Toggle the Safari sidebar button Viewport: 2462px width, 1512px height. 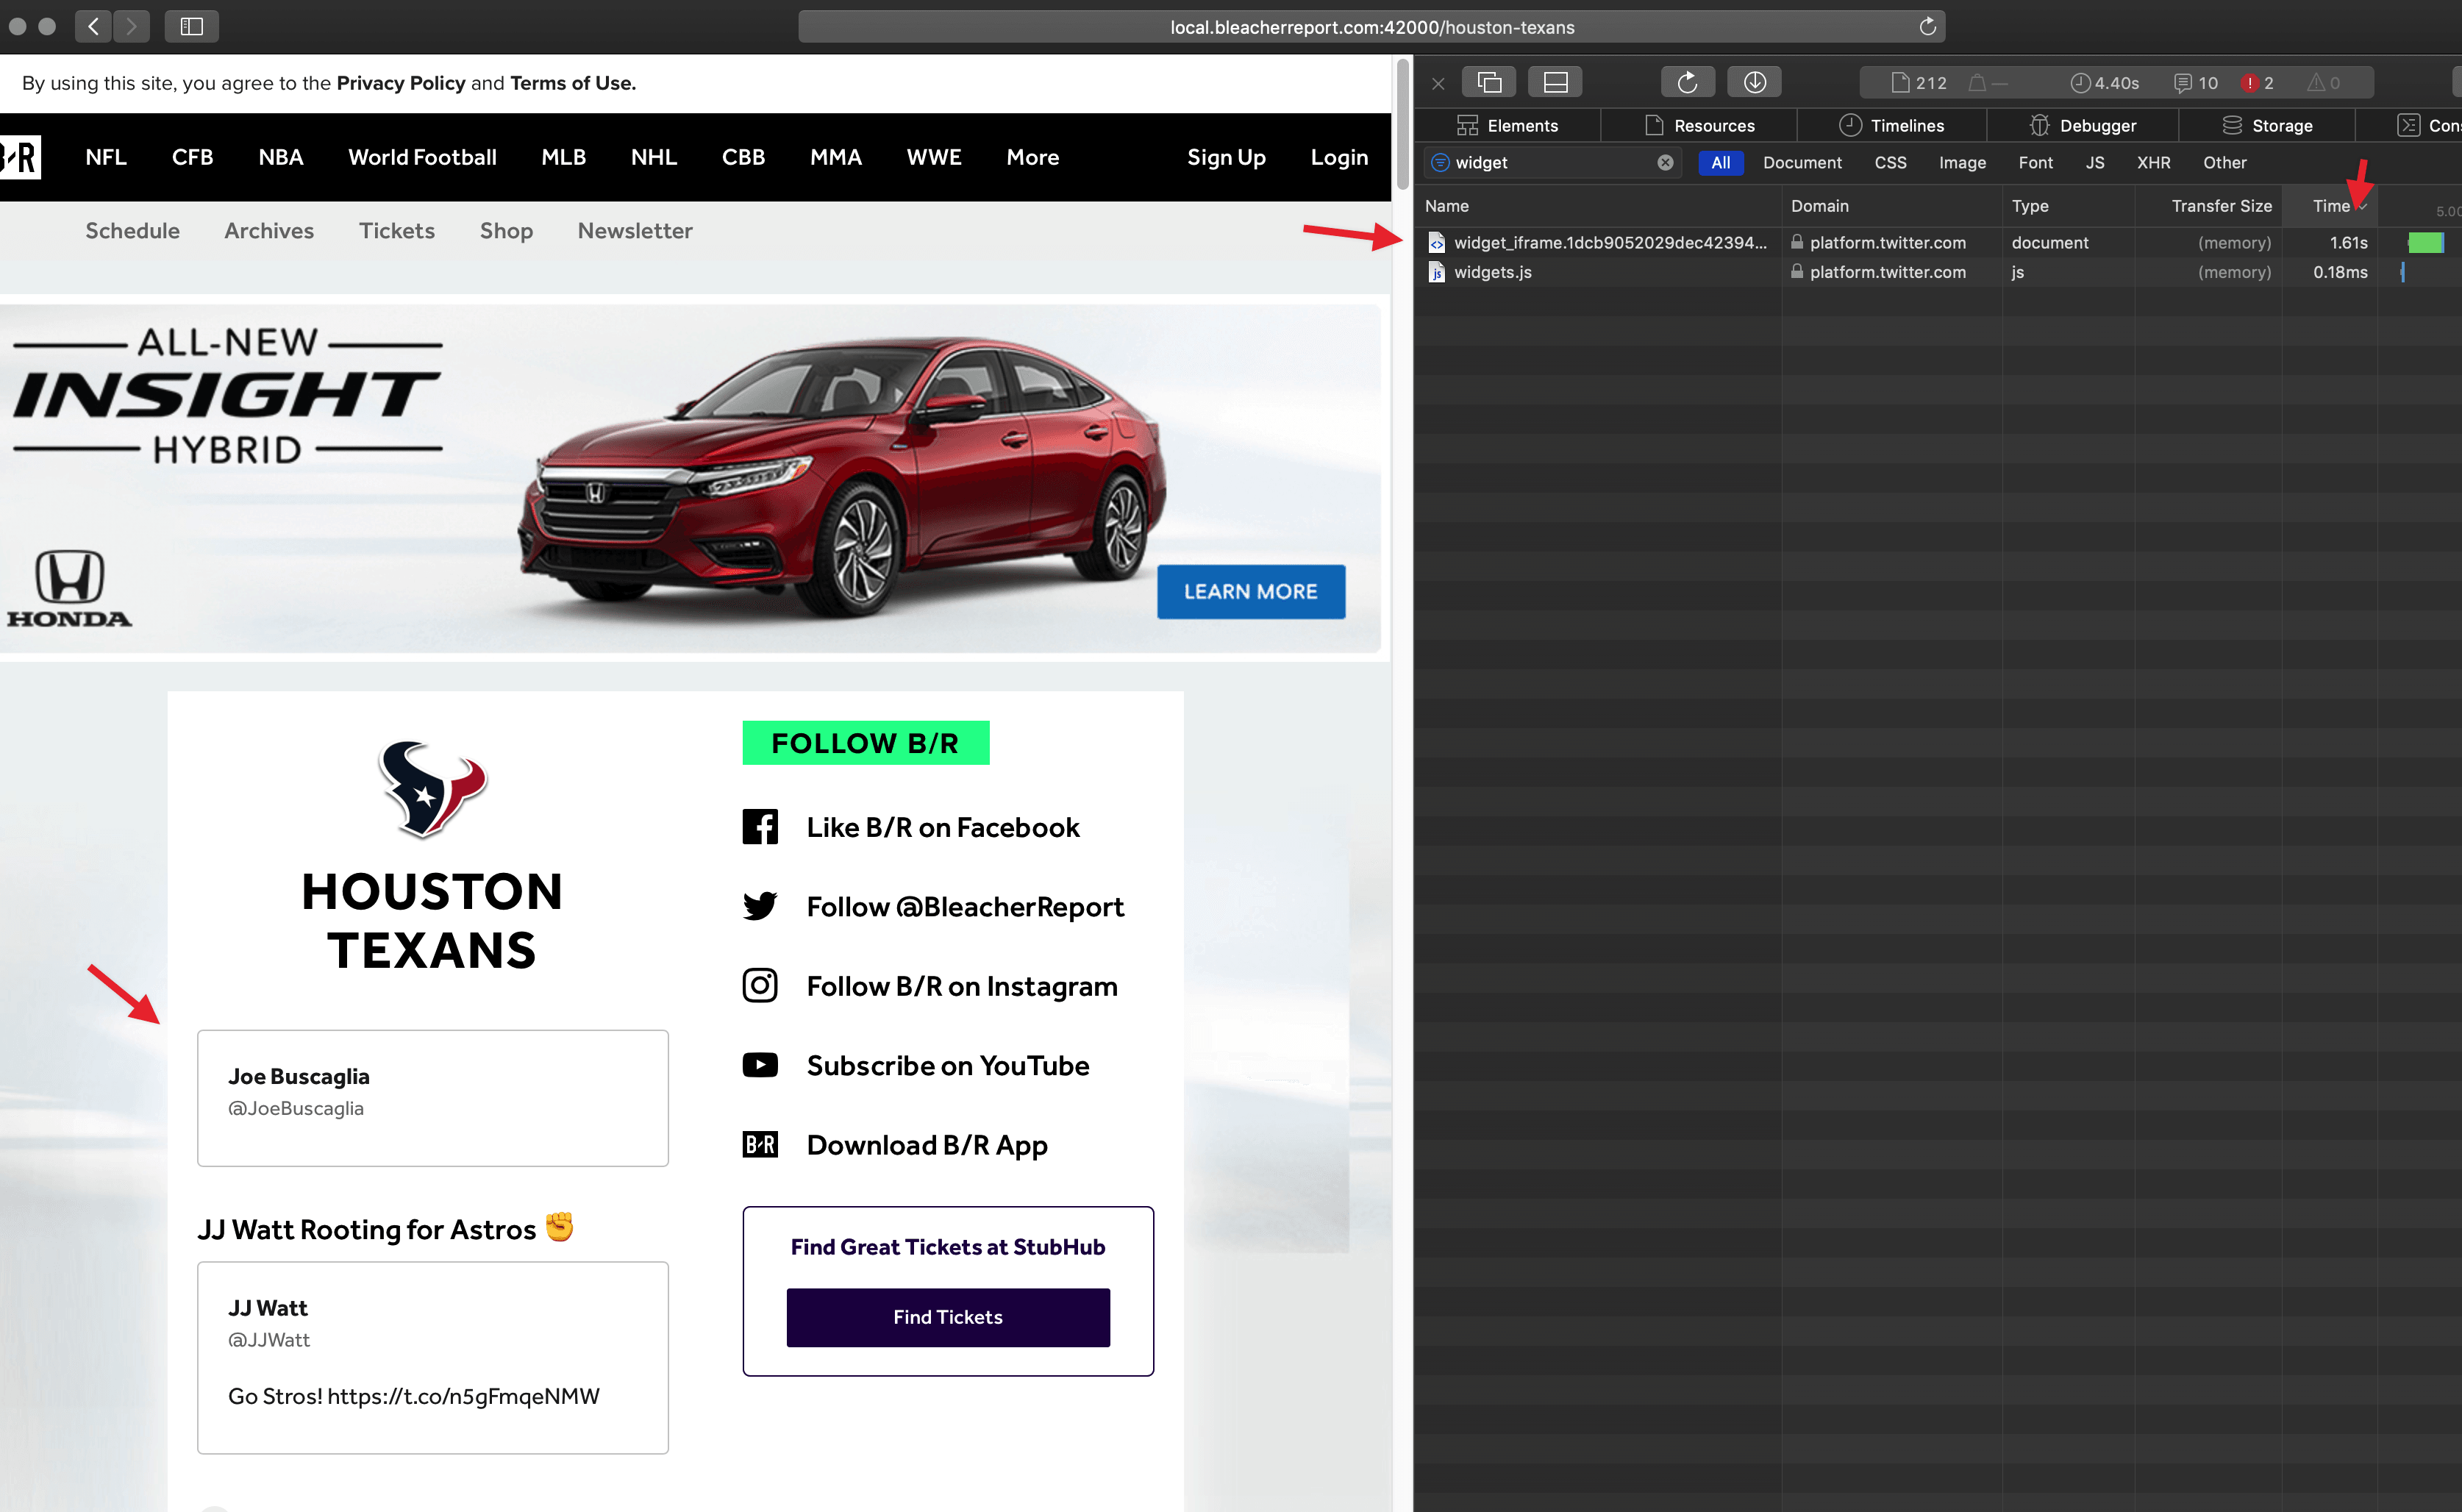(x=191, y=26)
